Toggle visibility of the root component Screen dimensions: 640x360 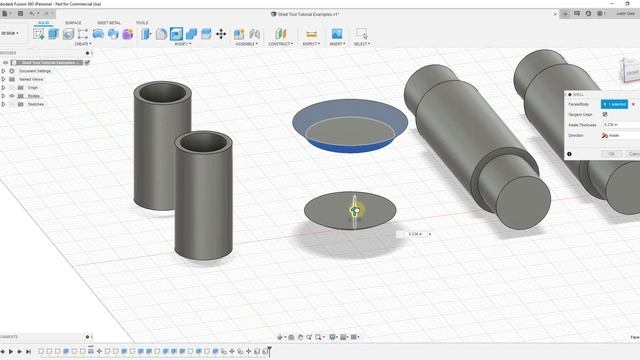point(5,62)
